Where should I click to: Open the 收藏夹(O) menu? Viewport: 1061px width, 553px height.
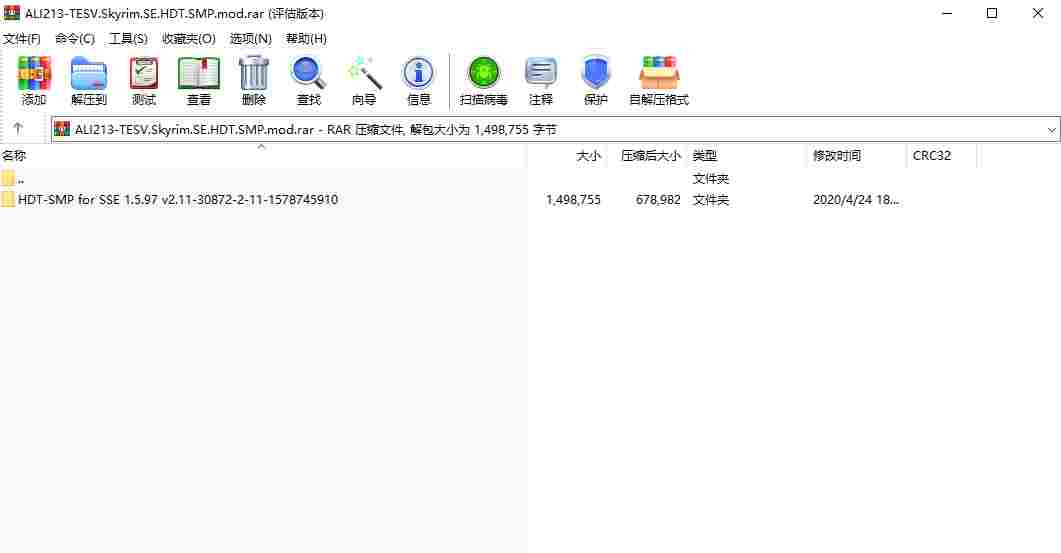pos(189,39)
